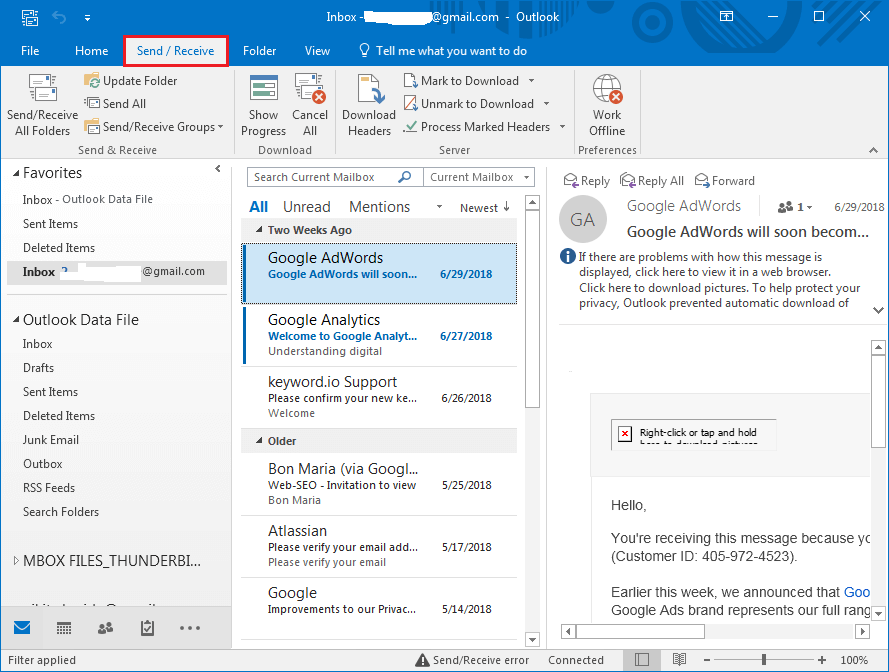Customize Quick Access Toolbar dropdown
889x672 pixels.
pos(87,18)
